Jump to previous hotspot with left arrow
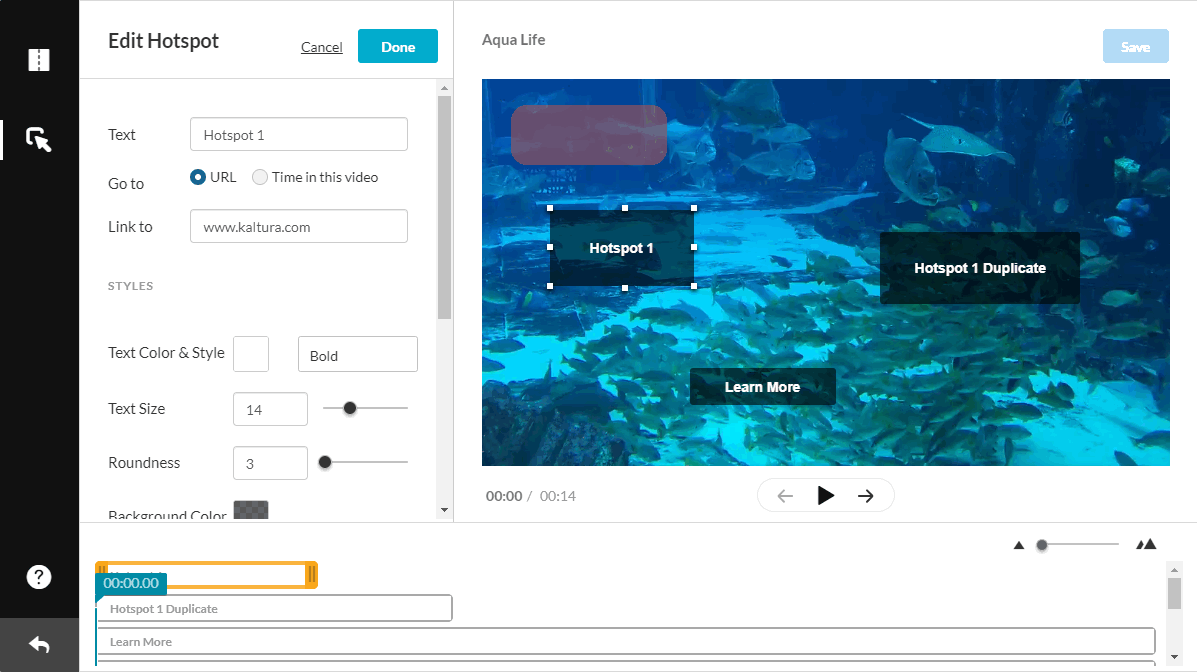Viewport: 1197px width, 672px height. (785, 496)
